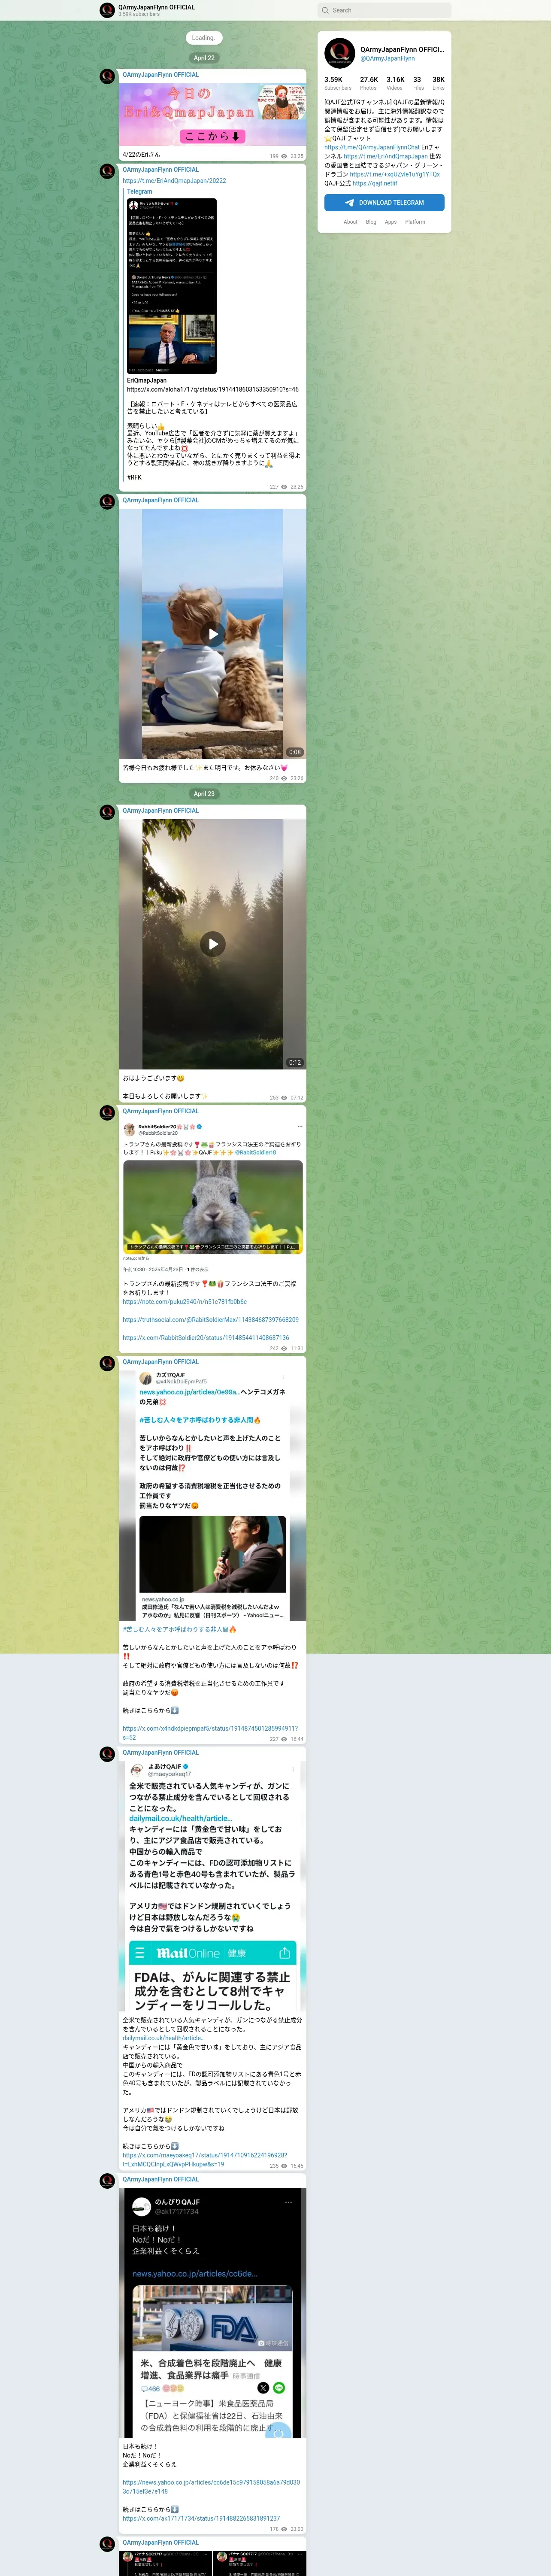Click the avatar beside the forest video post
The height and width of the screenshot is (2576, 551).
[x=107, y=812]
